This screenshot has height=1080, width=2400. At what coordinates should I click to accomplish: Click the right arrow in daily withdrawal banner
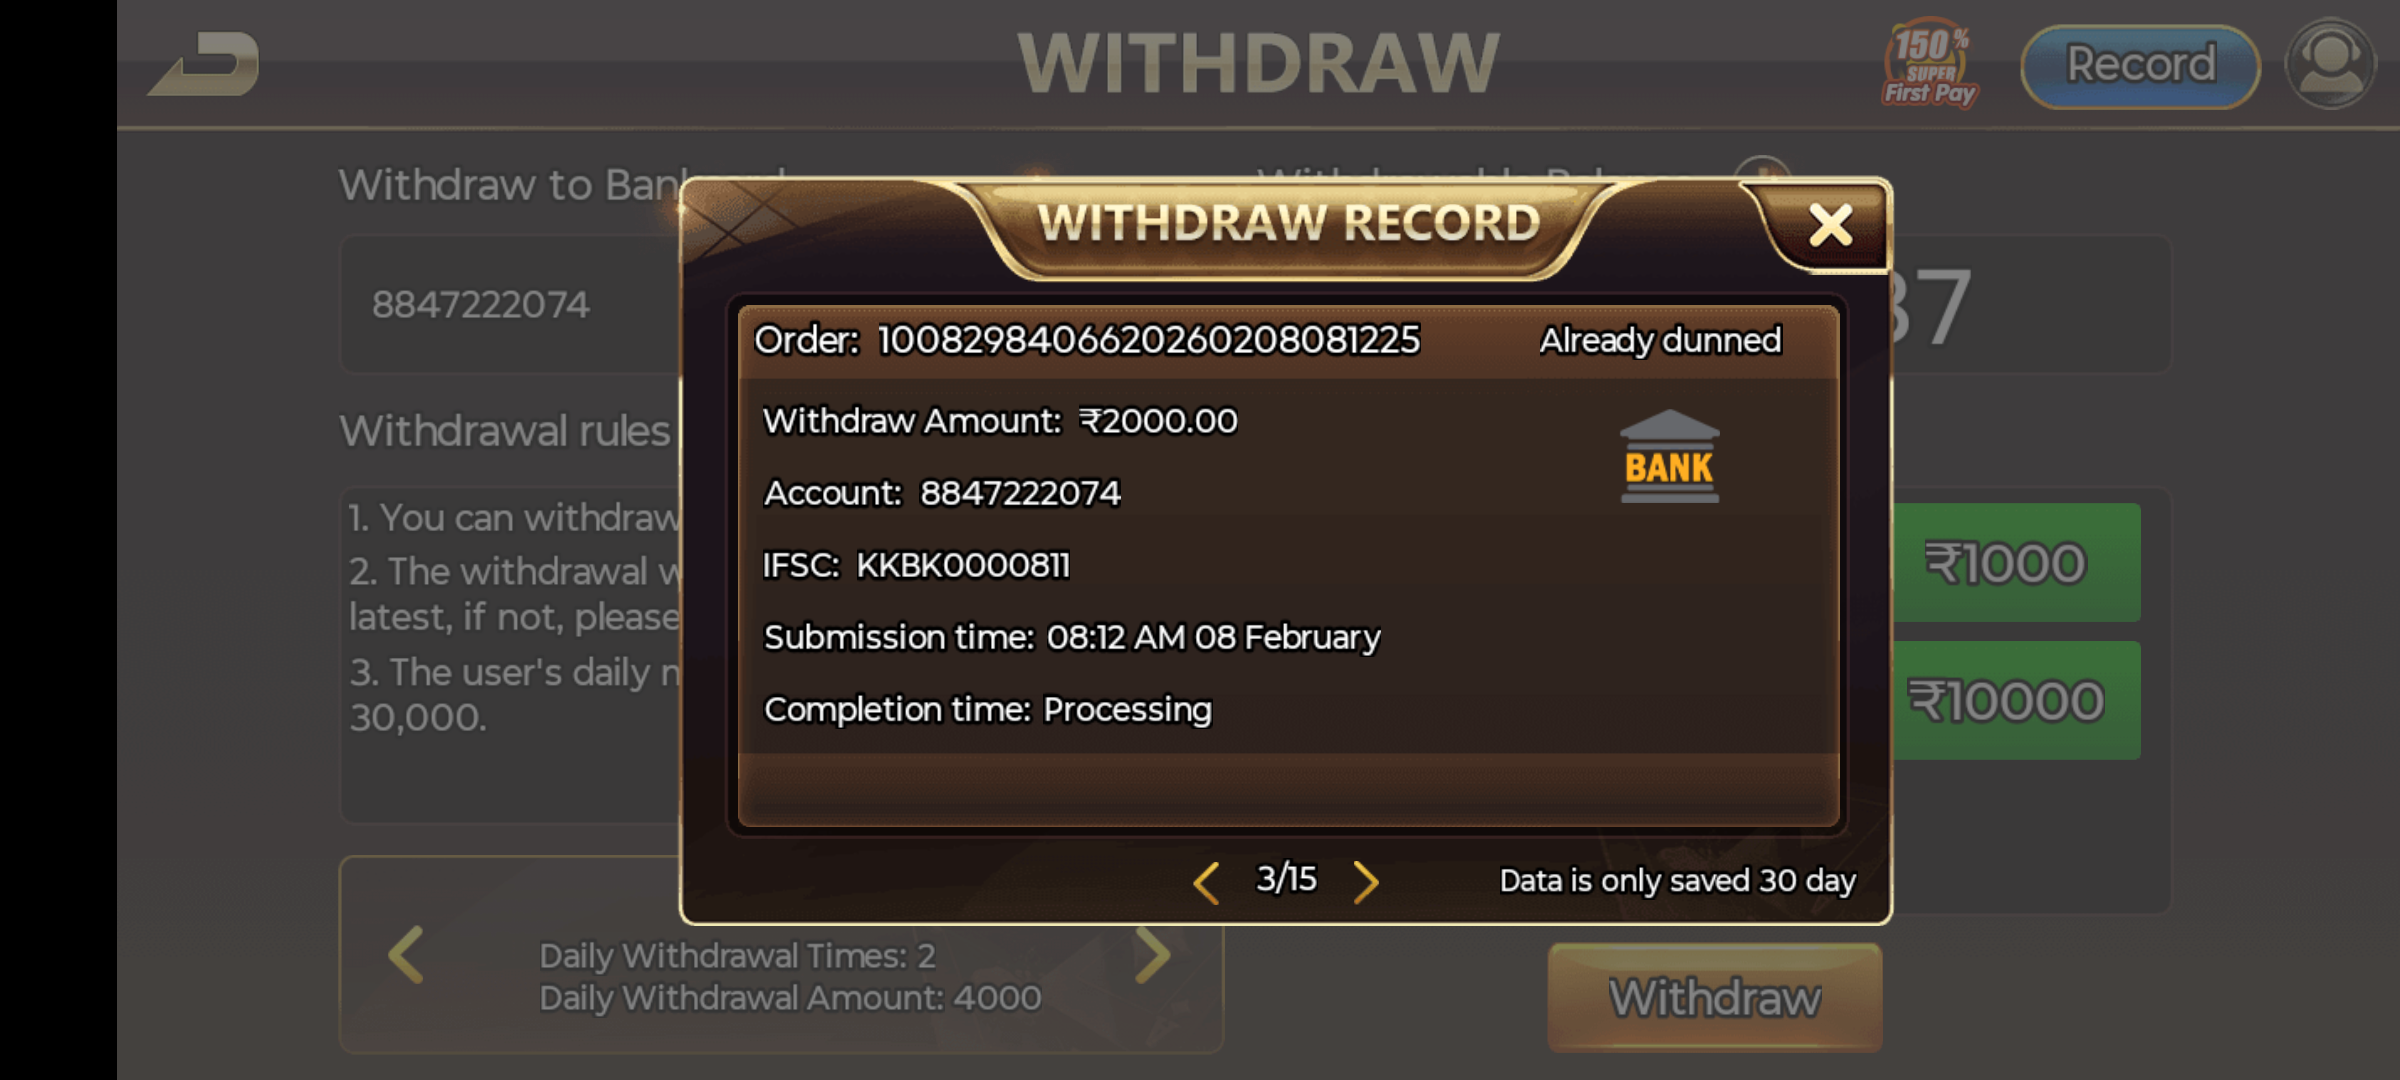pyautogui.click(x=1154, y=953)
